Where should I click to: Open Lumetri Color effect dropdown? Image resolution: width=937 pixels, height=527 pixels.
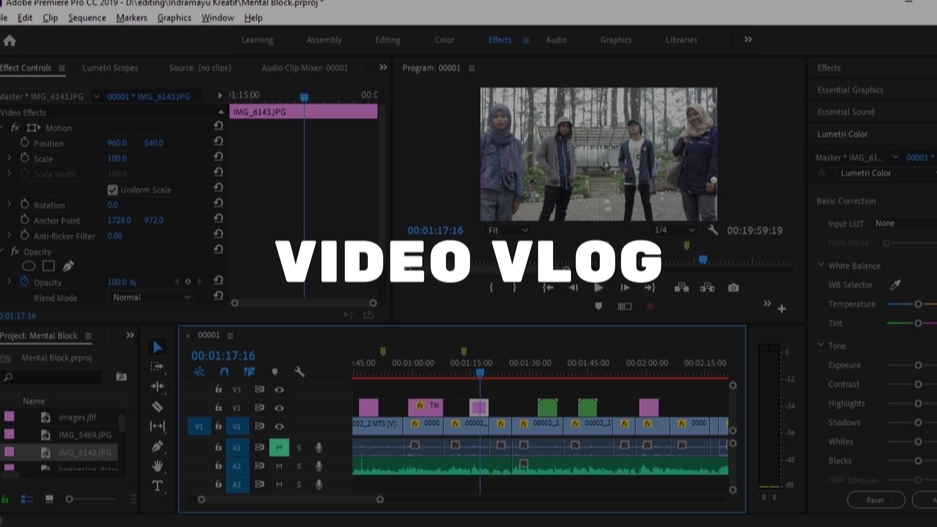[886, 173]
